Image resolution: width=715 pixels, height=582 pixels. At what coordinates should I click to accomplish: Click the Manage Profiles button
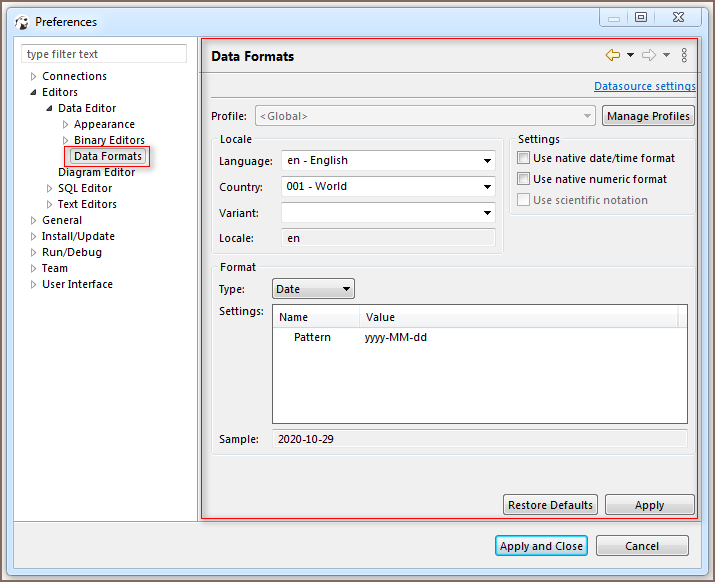point(648,116)
